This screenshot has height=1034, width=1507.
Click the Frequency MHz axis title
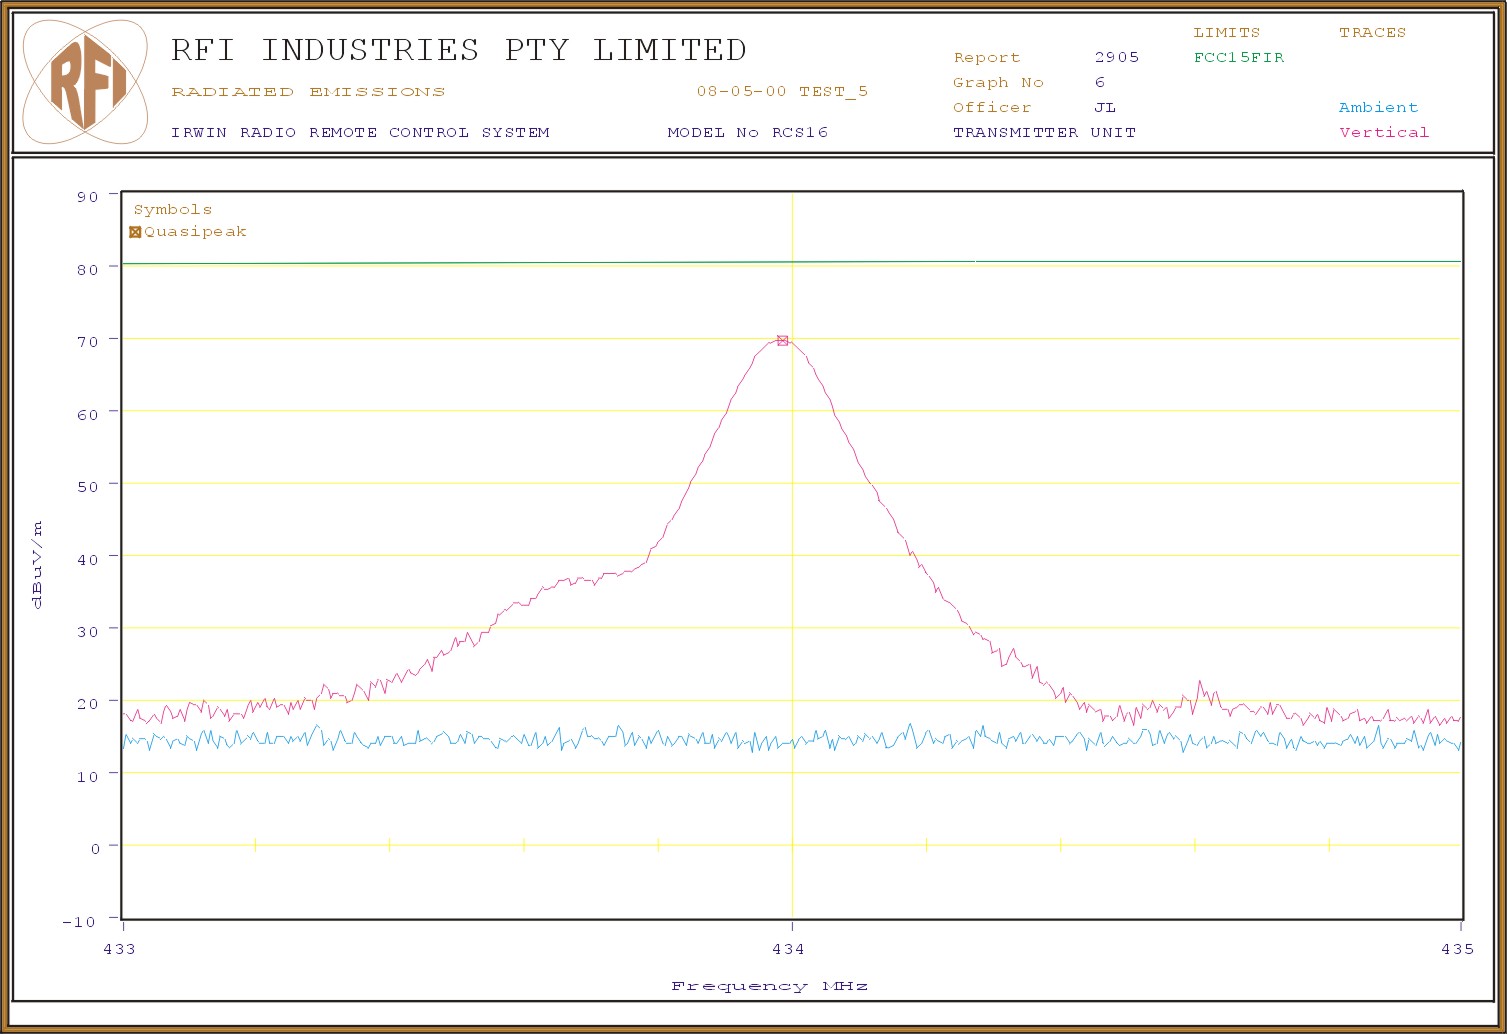(x=769, y=986)
